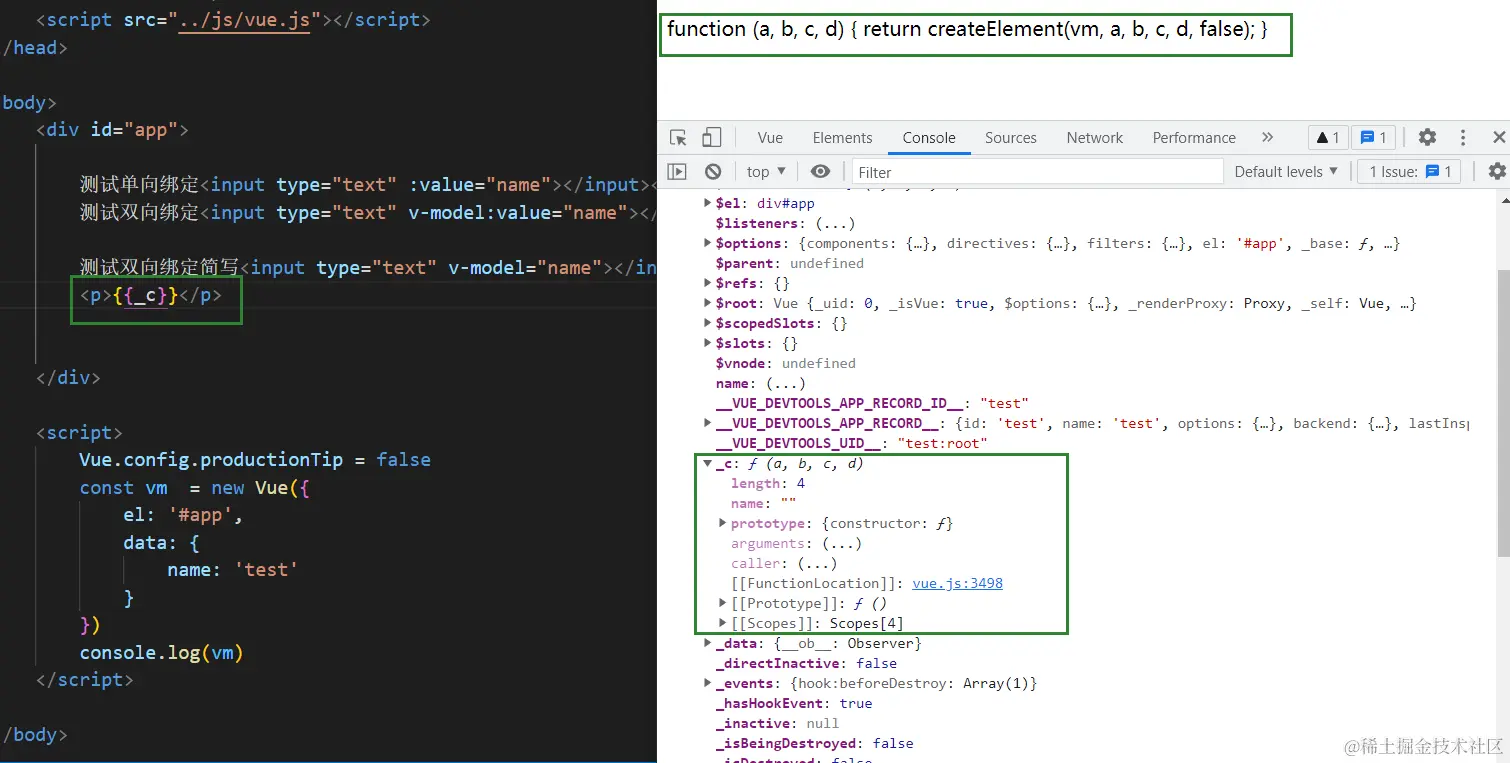Open the vue.js:3498 source link

(x=957, y=583)
